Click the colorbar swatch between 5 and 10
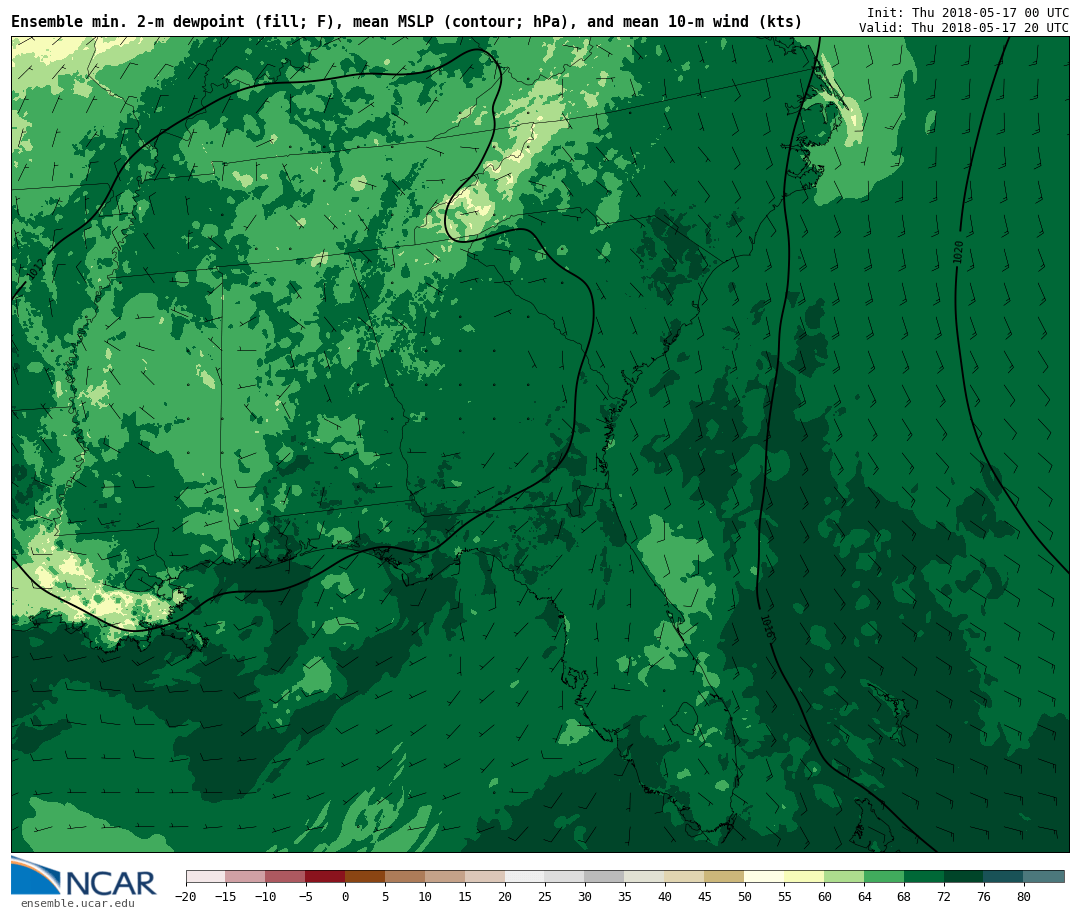The width and height of the screenshot is (1080, 915). 405,876
